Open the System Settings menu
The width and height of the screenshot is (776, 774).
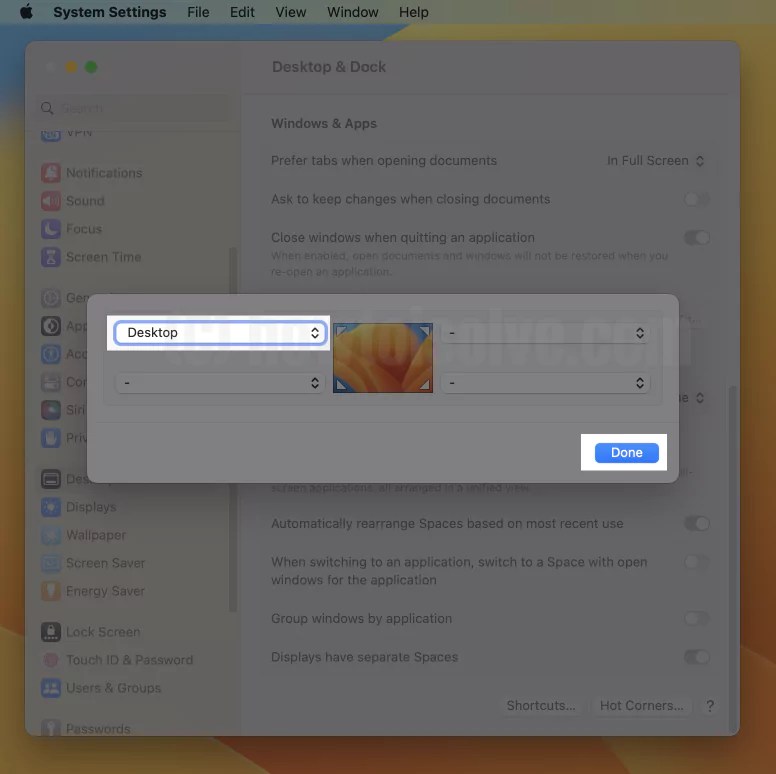tap(109, 12)
